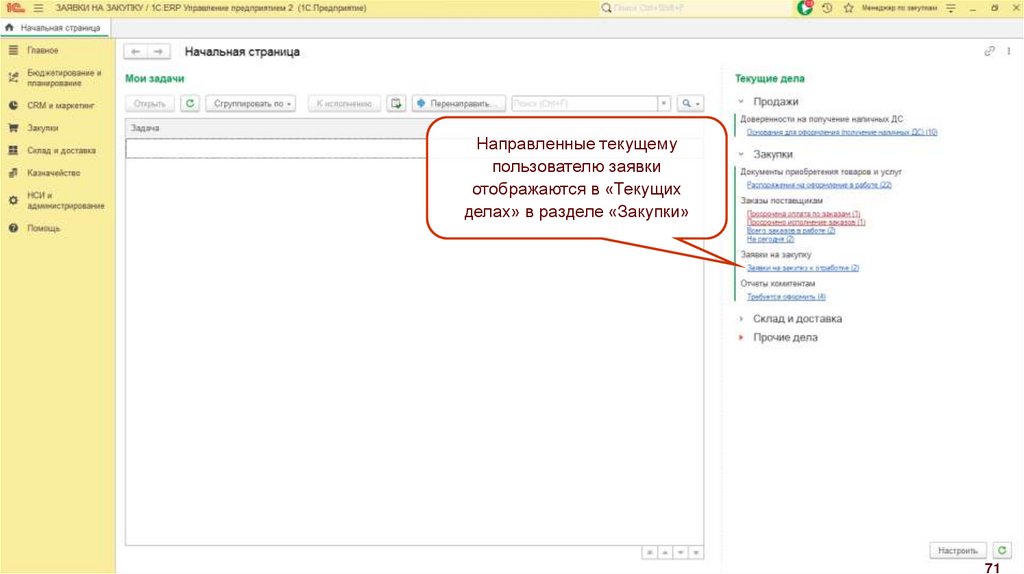Jump to last row with list navigation button
This screenshot has height=574, width=1024.
(696, 552)
